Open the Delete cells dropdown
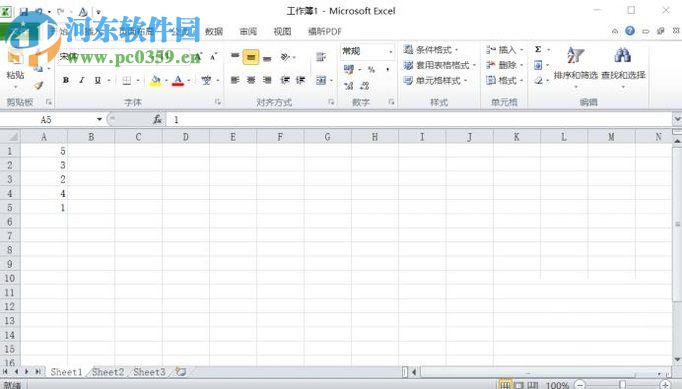Viewport: 682px width, 389px height. [522, 65]
